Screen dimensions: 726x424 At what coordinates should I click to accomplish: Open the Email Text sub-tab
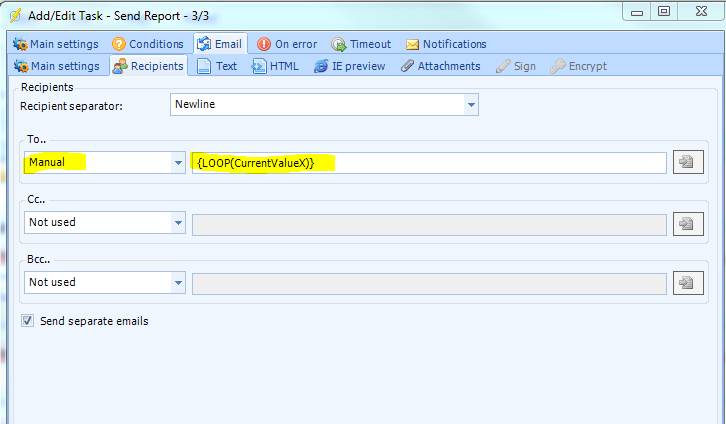click(x=218, y=66)
